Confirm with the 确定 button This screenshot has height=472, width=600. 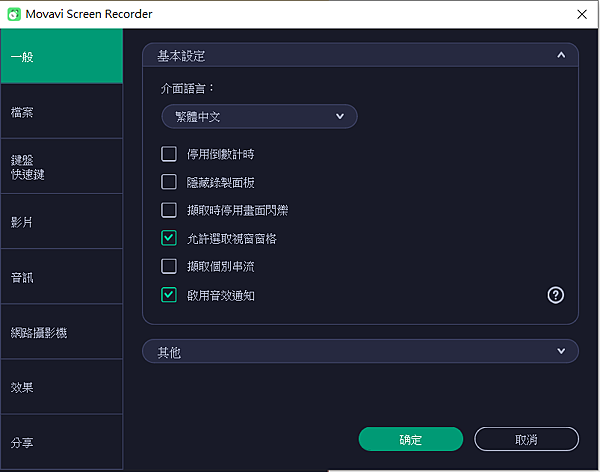point(411,439)
